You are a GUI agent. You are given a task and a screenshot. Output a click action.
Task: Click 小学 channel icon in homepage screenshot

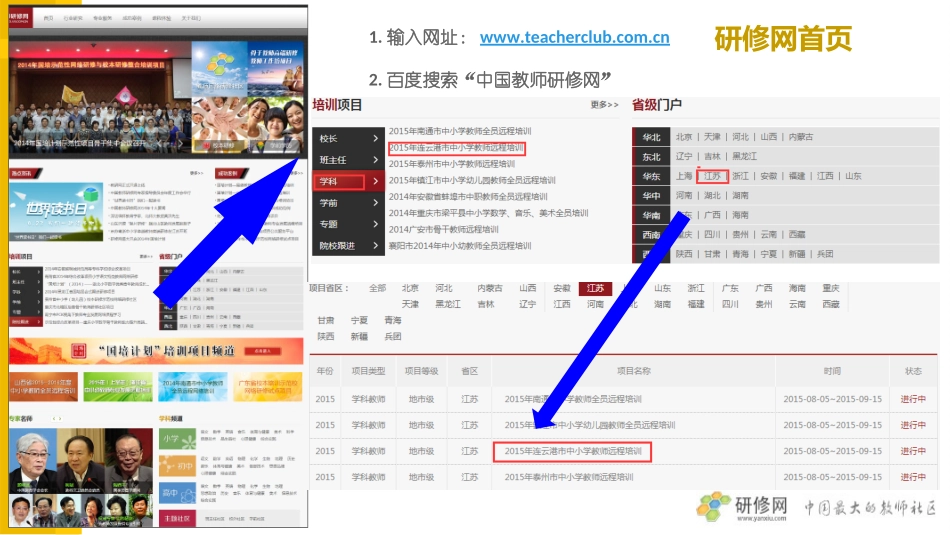pos(178,439)
